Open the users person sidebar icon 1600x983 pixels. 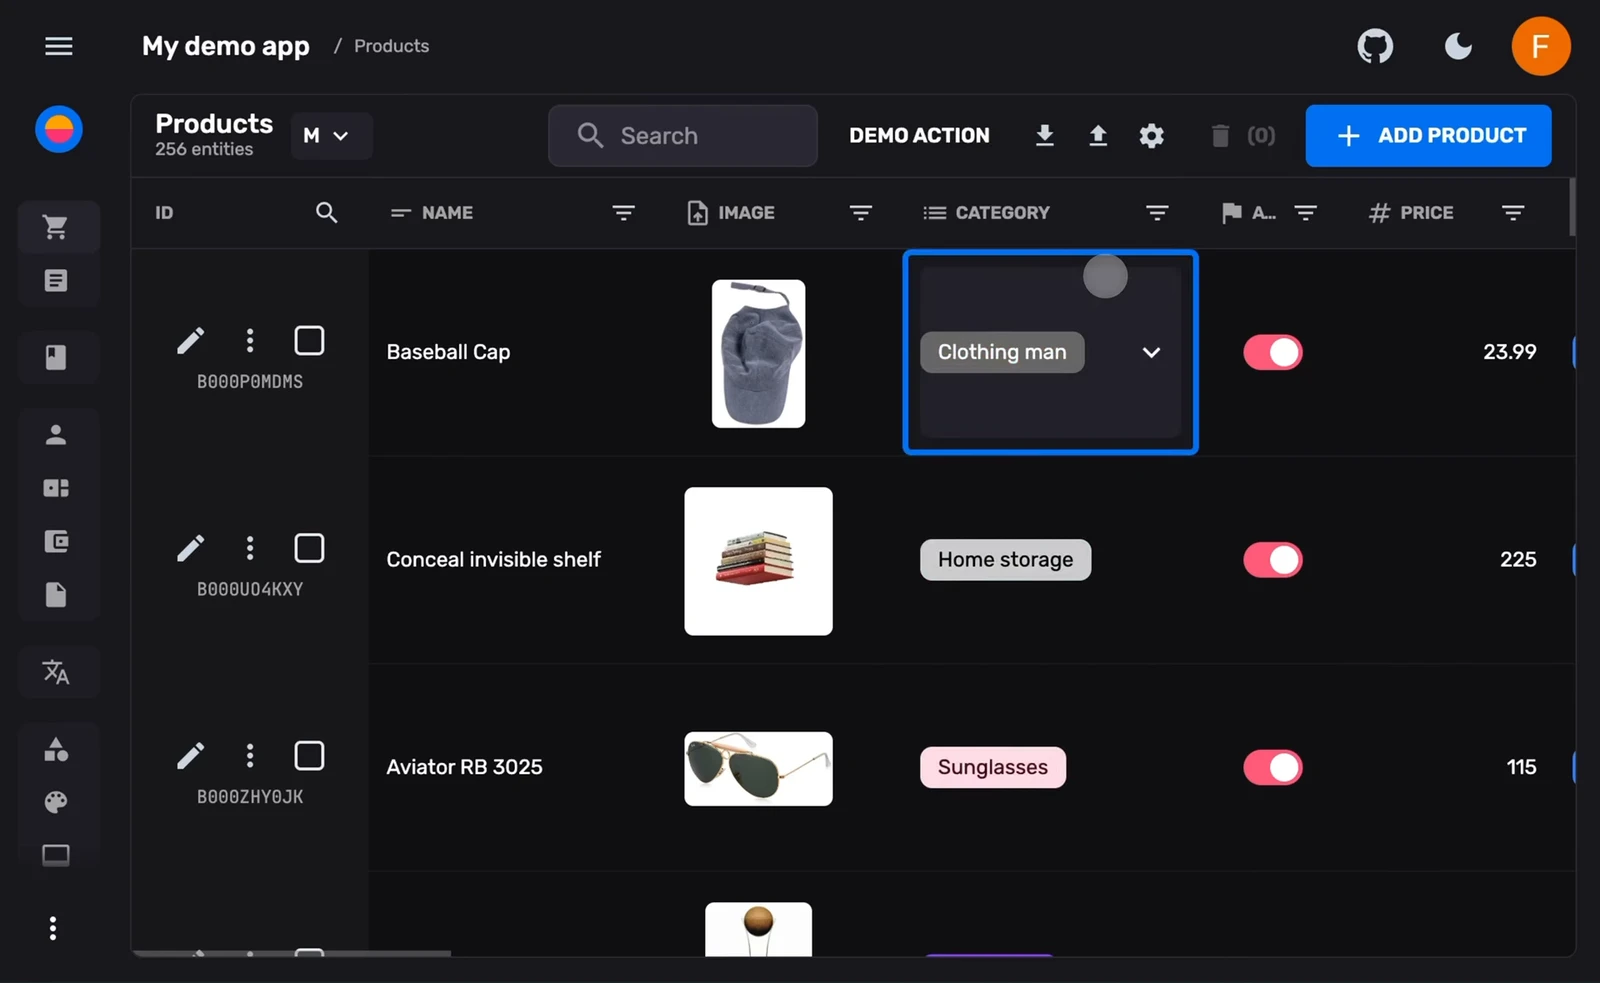56,435
